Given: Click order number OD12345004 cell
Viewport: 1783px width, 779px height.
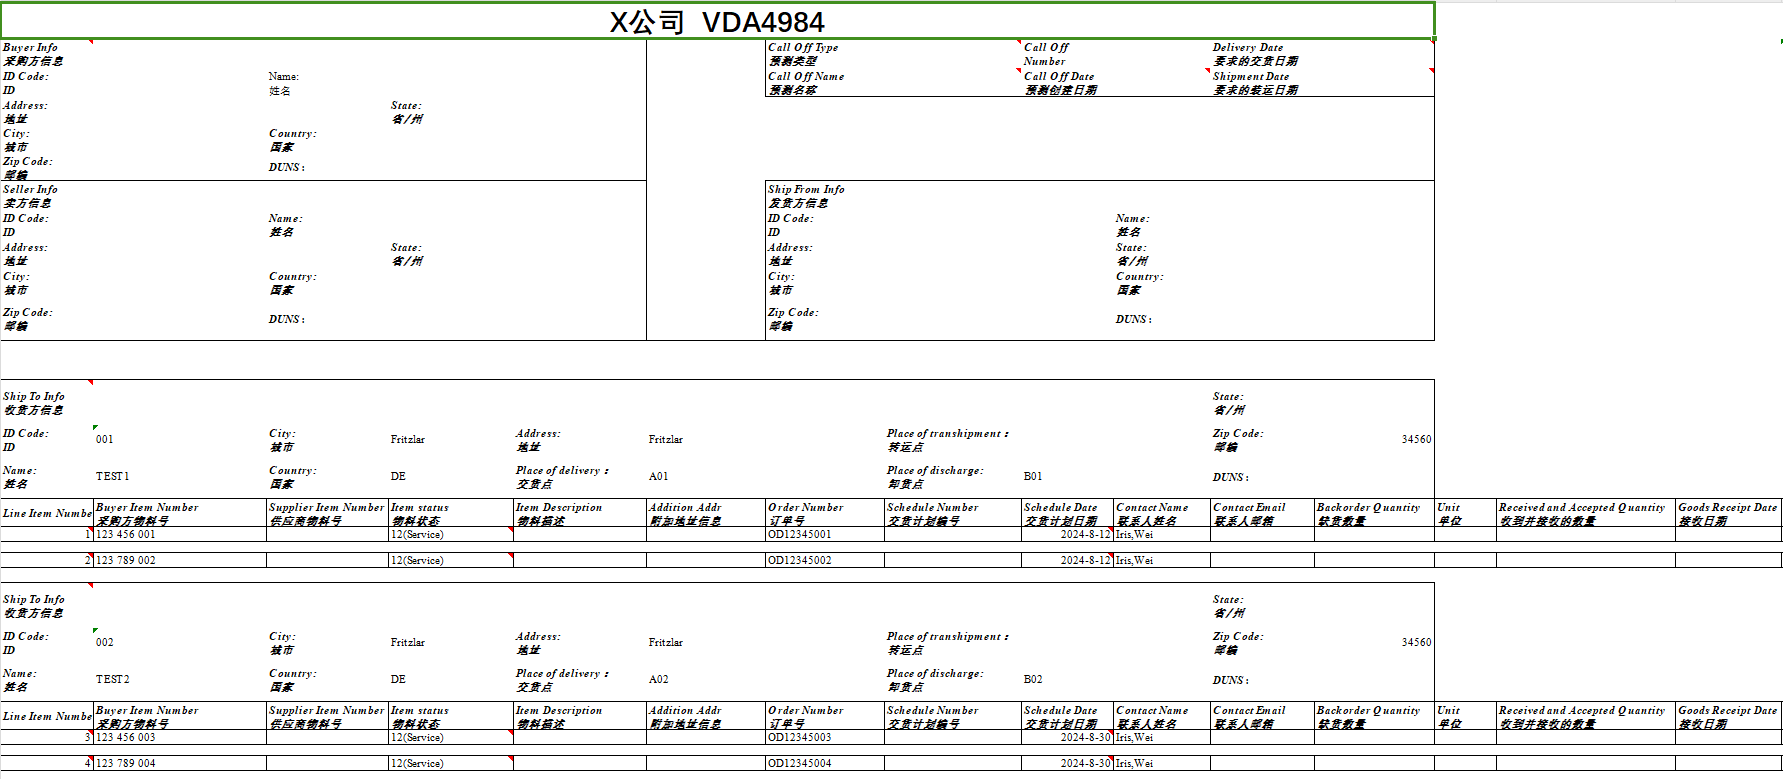Looking at the screenshot, I should point(800,764).
